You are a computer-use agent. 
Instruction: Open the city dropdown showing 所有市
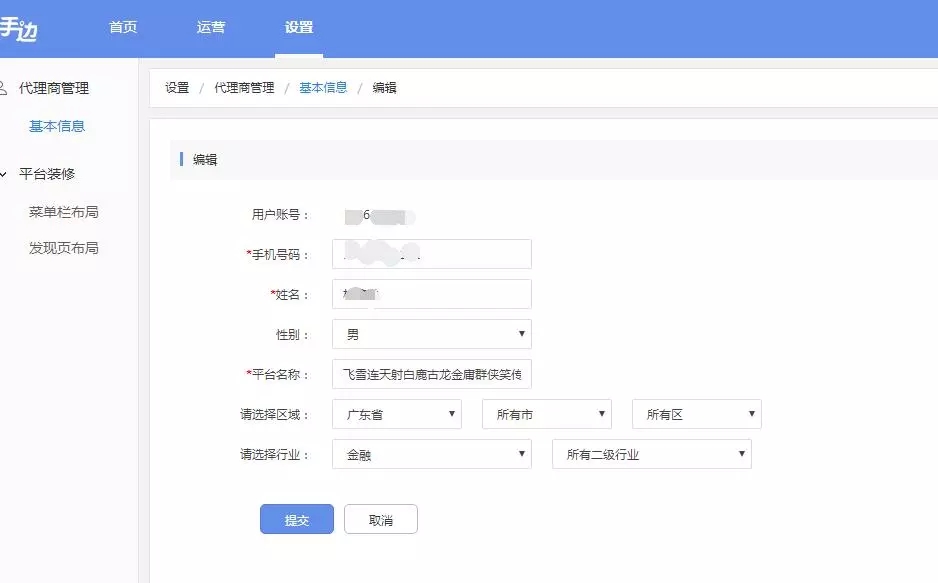547,414
